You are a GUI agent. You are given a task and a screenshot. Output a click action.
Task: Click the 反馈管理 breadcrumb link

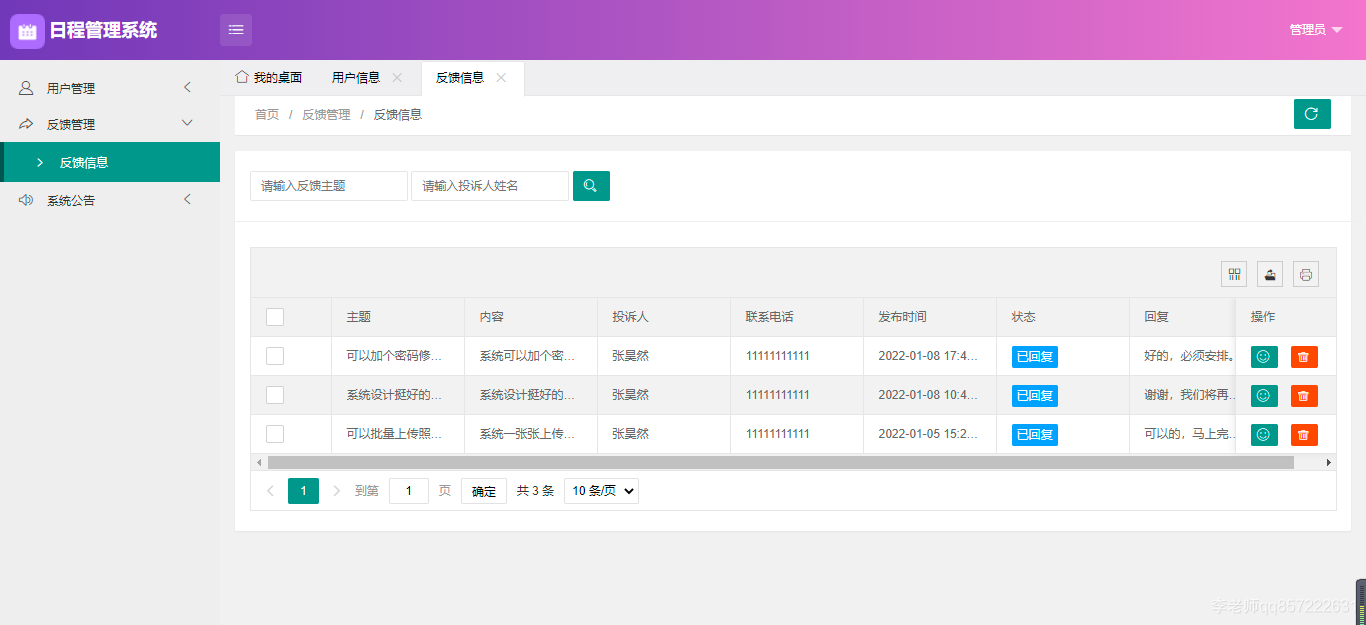[x=326, y=115]
